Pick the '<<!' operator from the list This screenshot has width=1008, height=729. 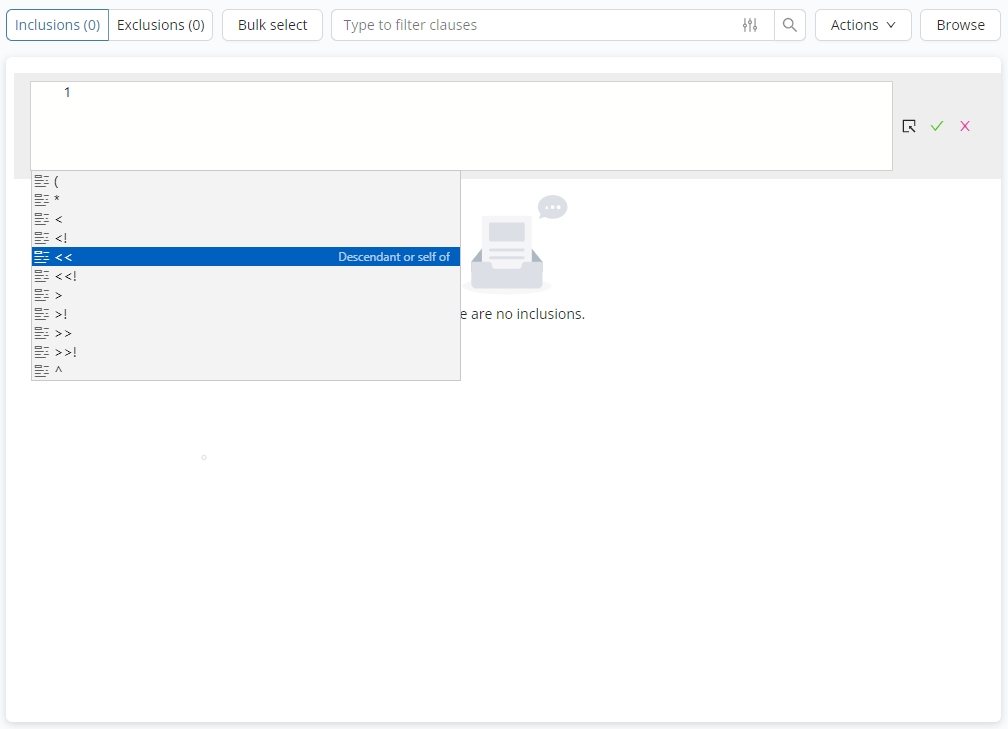pos(246,276)
